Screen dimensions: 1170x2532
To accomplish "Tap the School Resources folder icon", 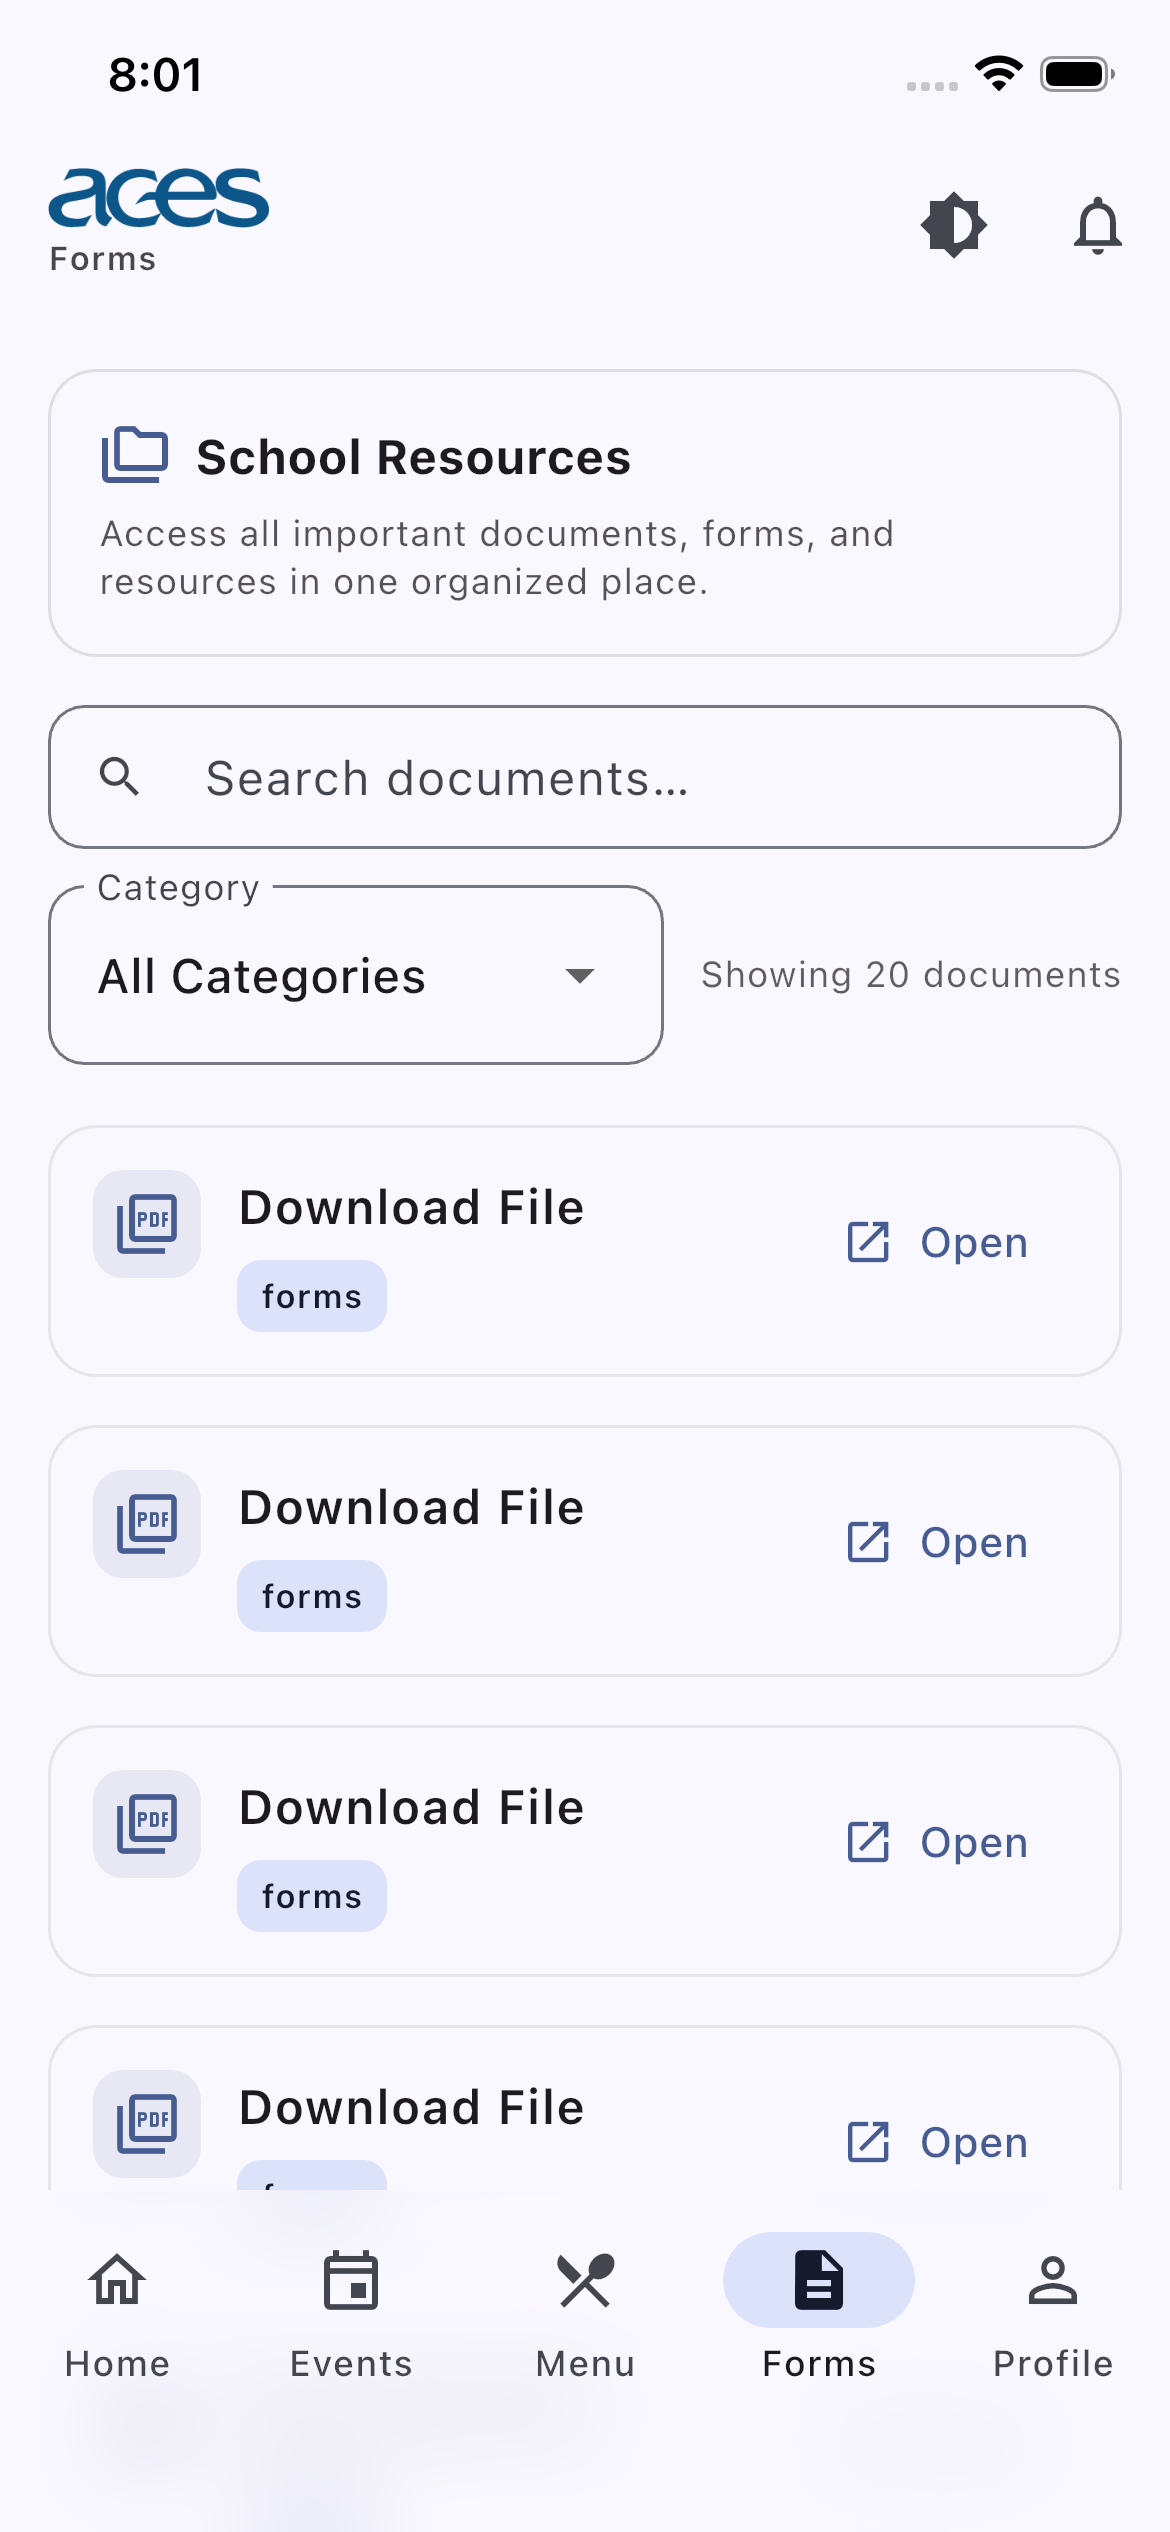I will click(x=134, y=455).
